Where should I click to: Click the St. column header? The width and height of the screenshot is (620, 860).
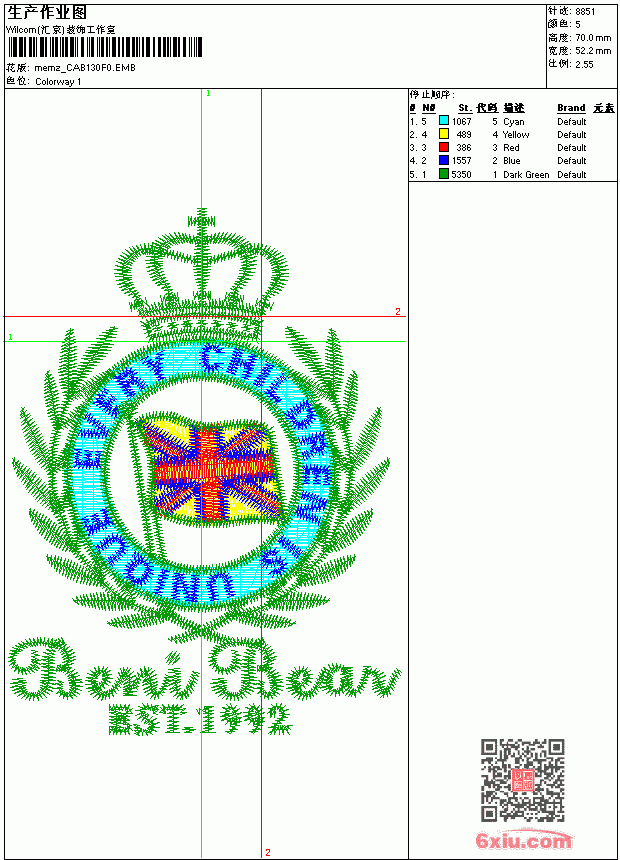point(465,108)
